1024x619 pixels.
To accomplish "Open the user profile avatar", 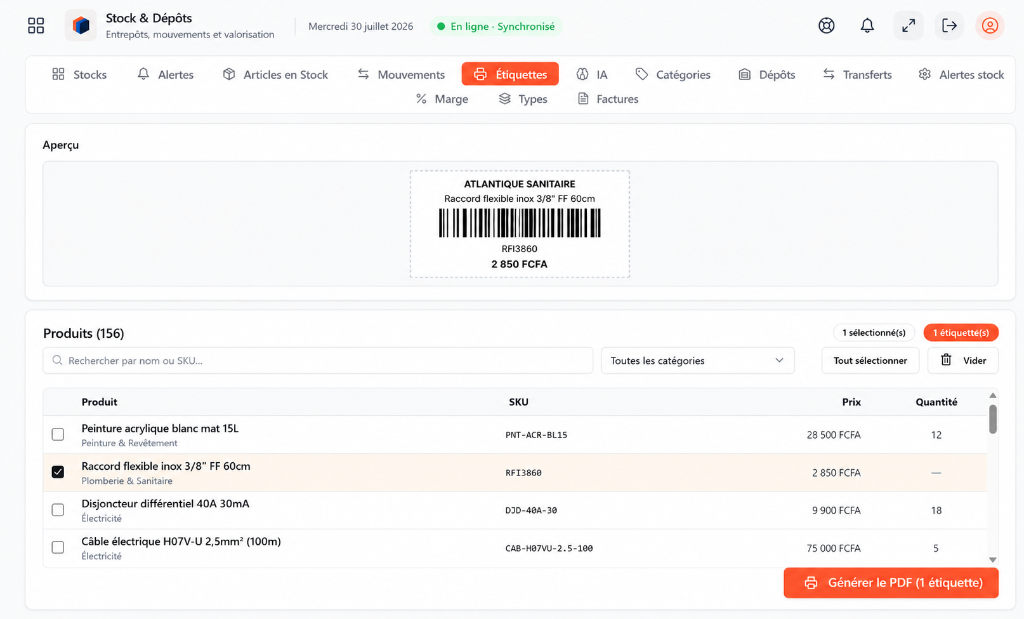I will (x=990, y=25).
